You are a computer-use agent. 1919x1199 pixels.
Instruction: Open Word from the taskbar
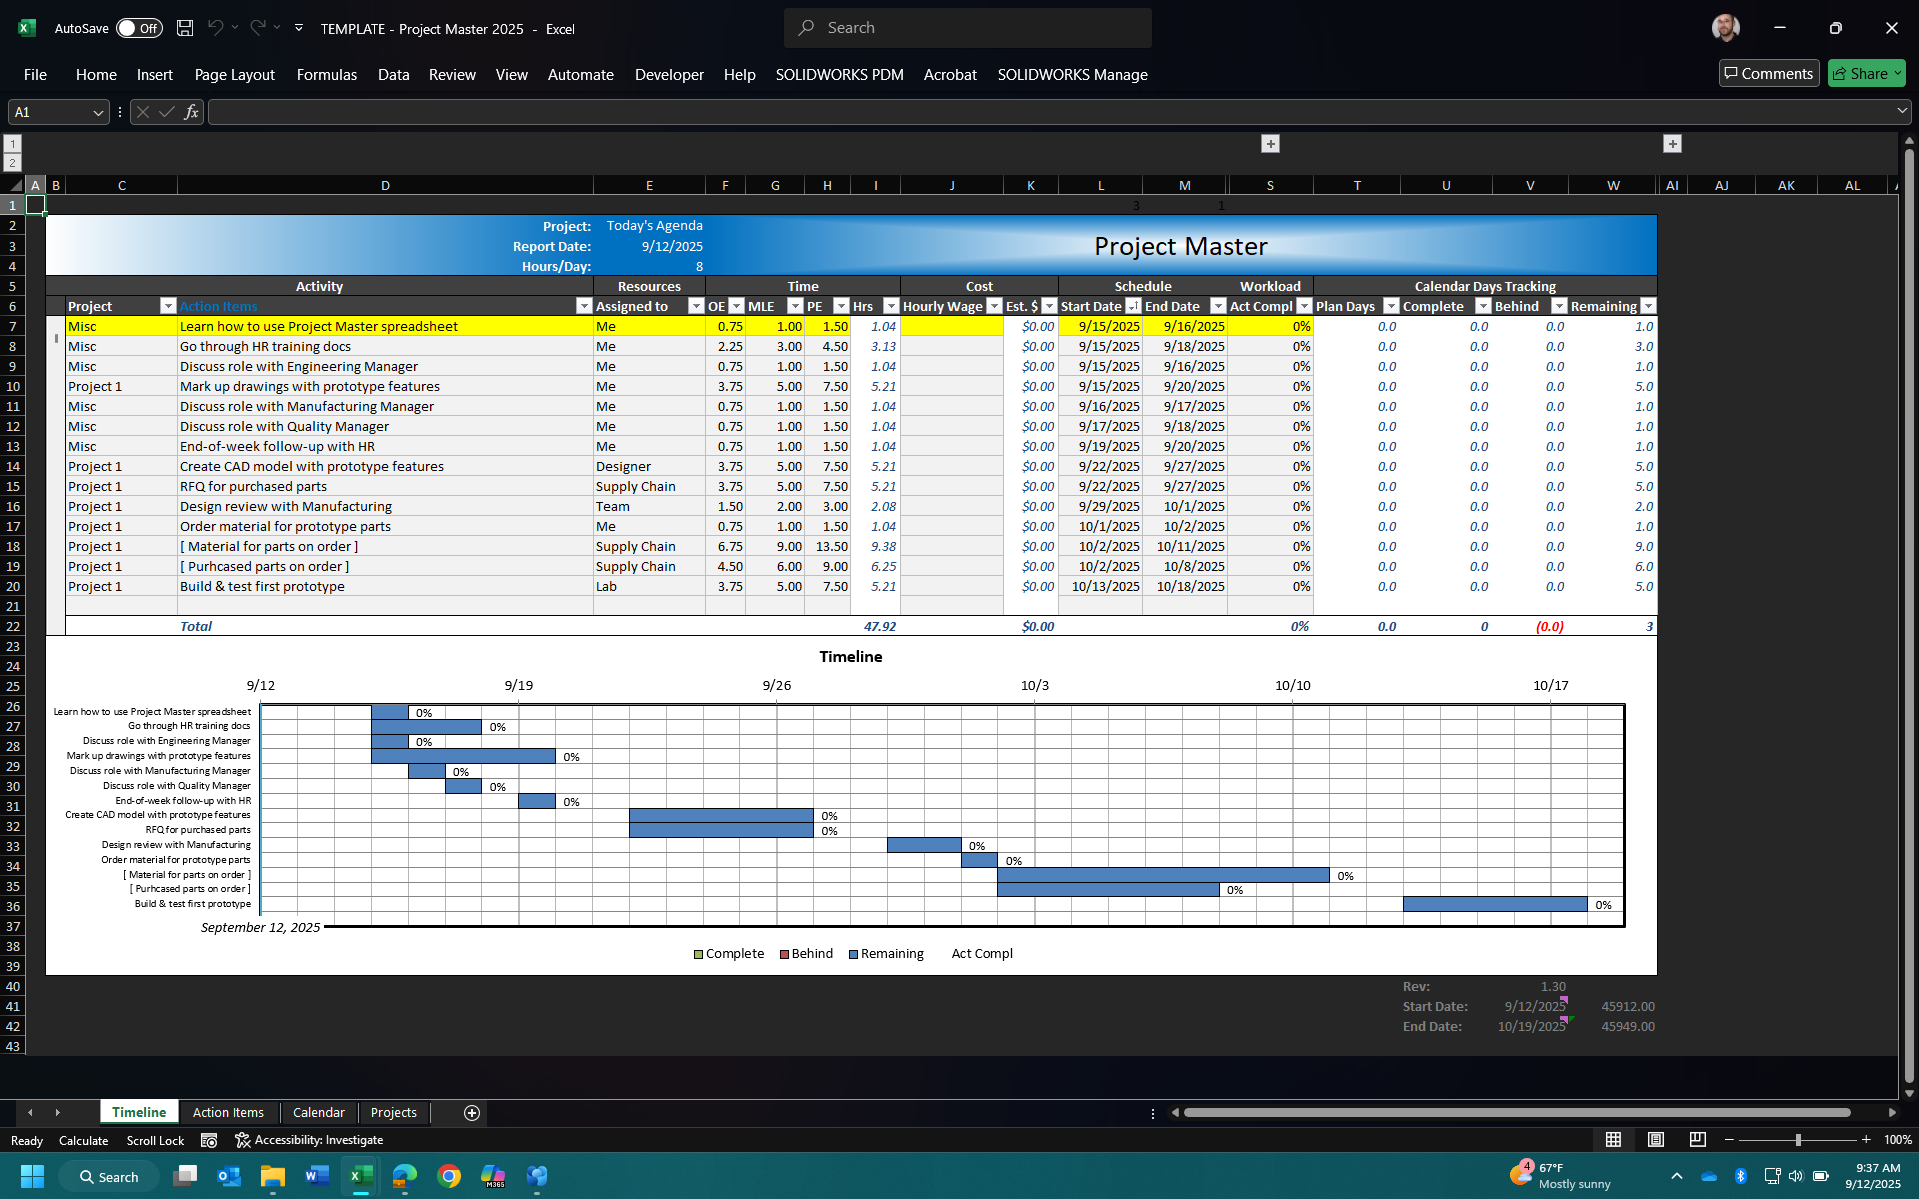(317, 1176)
